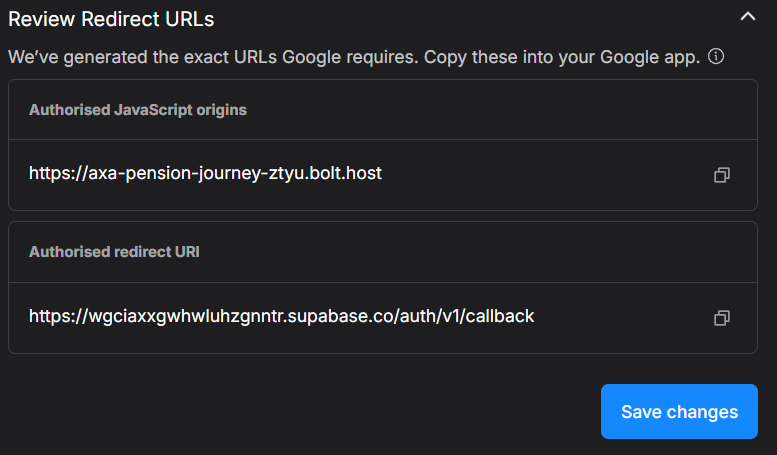Copy the Authorised JavaScript origins URL

pos(721,174)
